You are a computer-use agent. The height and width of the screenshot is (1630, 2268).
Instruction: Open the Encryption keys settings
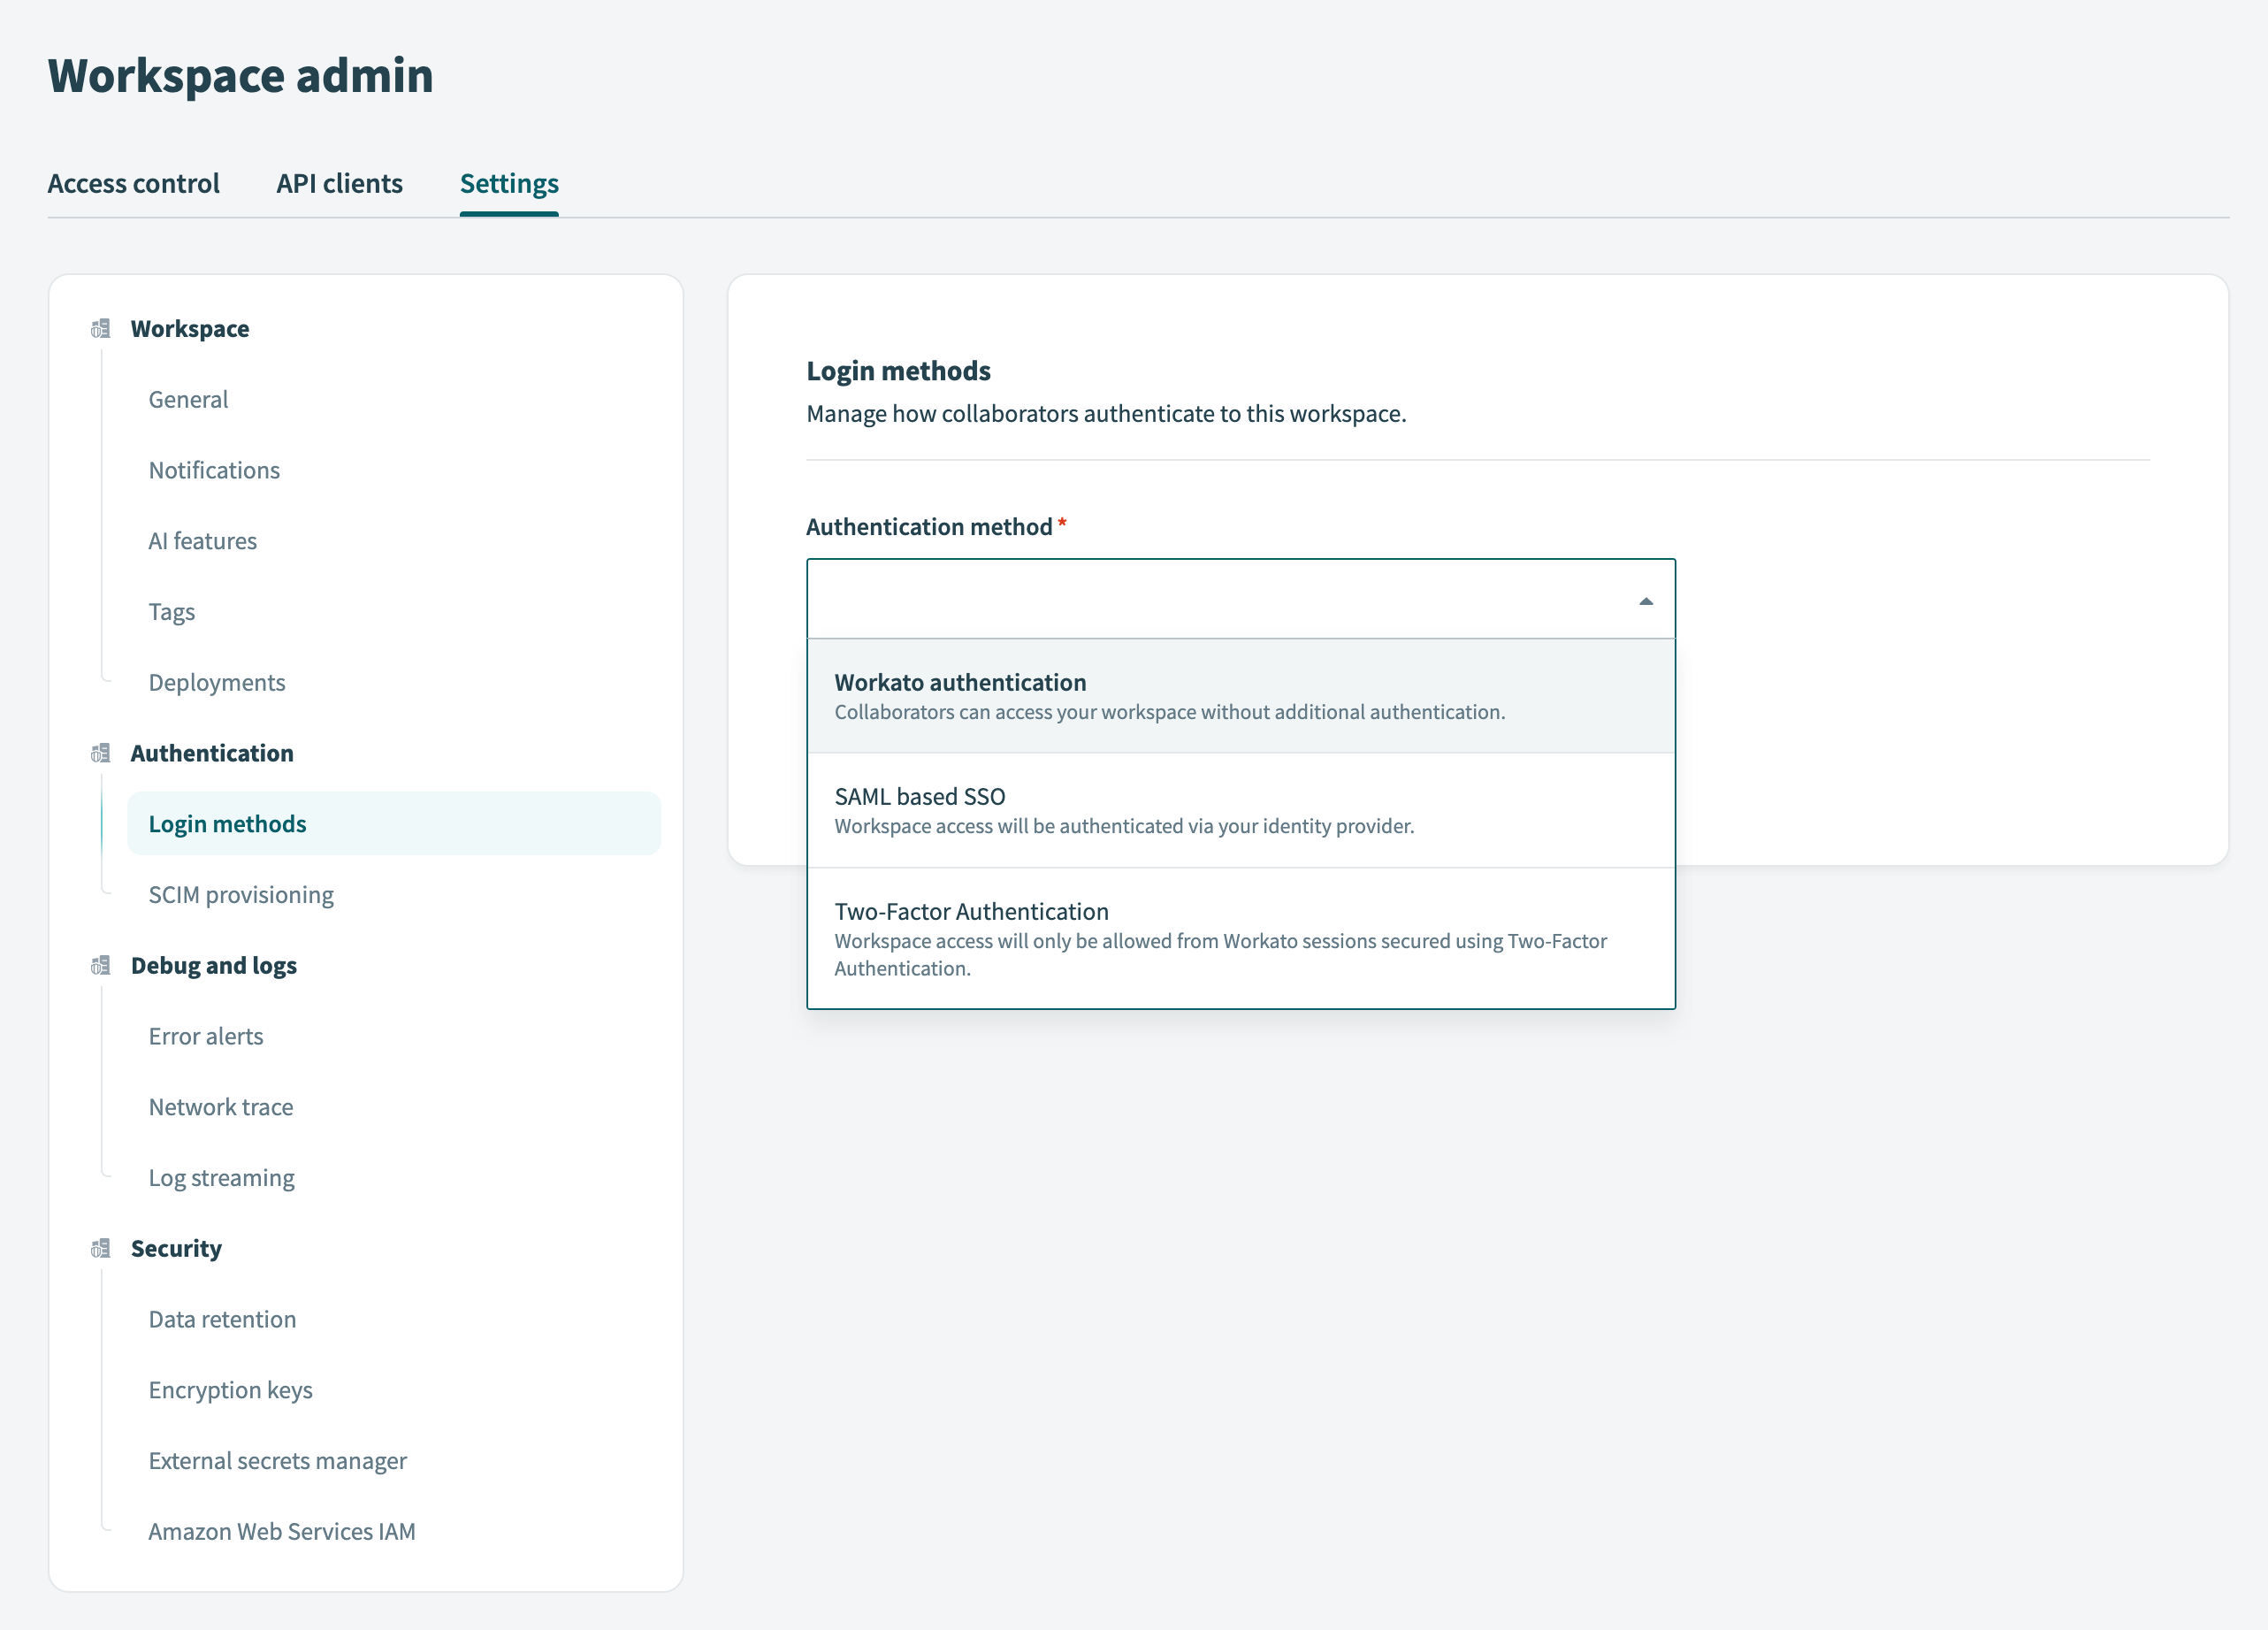click(x=230, y=1390)
